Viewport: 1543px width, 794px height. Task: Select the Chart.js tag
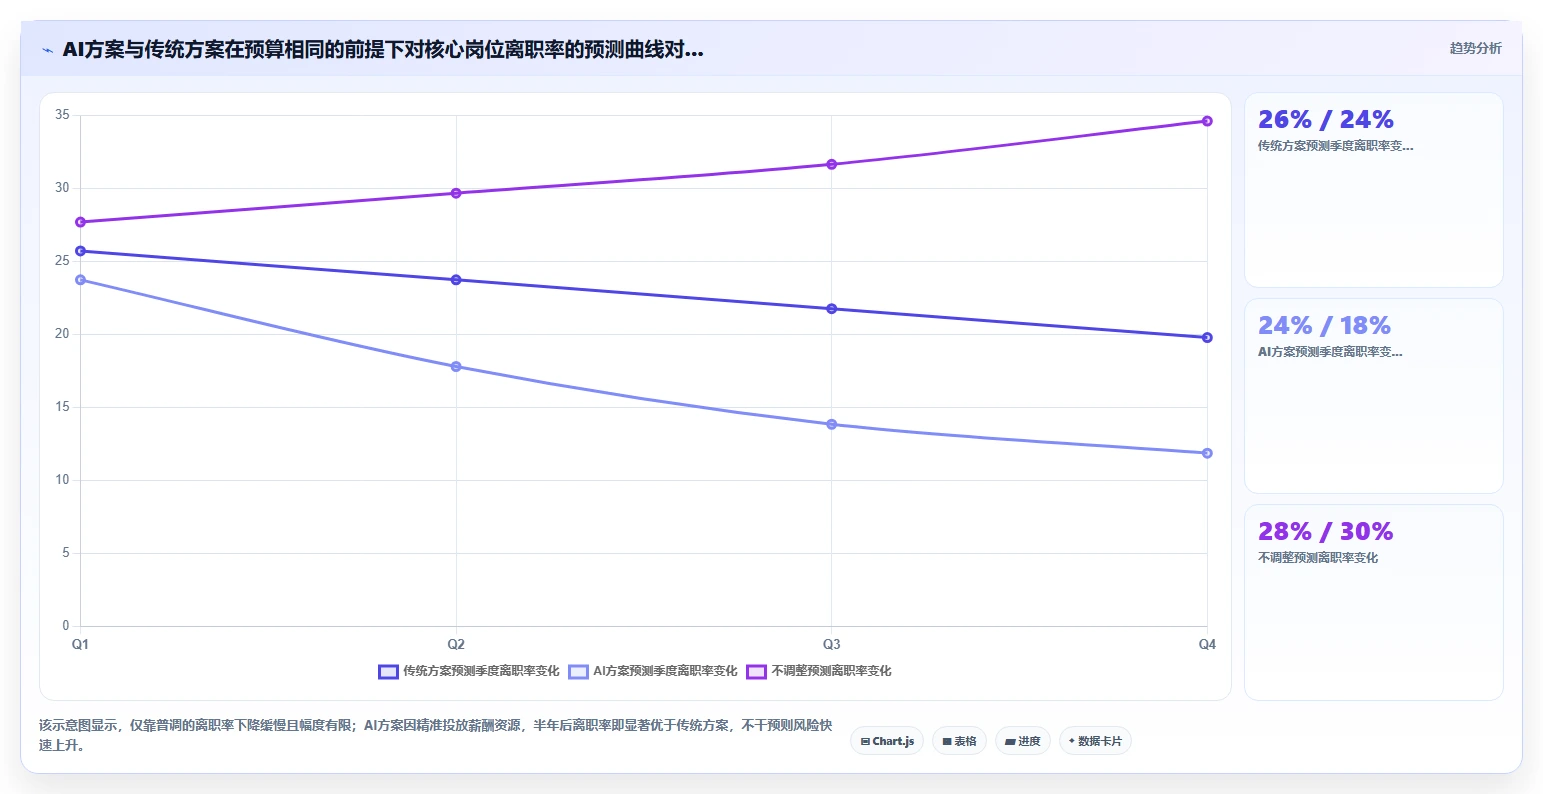coord(887,741)
